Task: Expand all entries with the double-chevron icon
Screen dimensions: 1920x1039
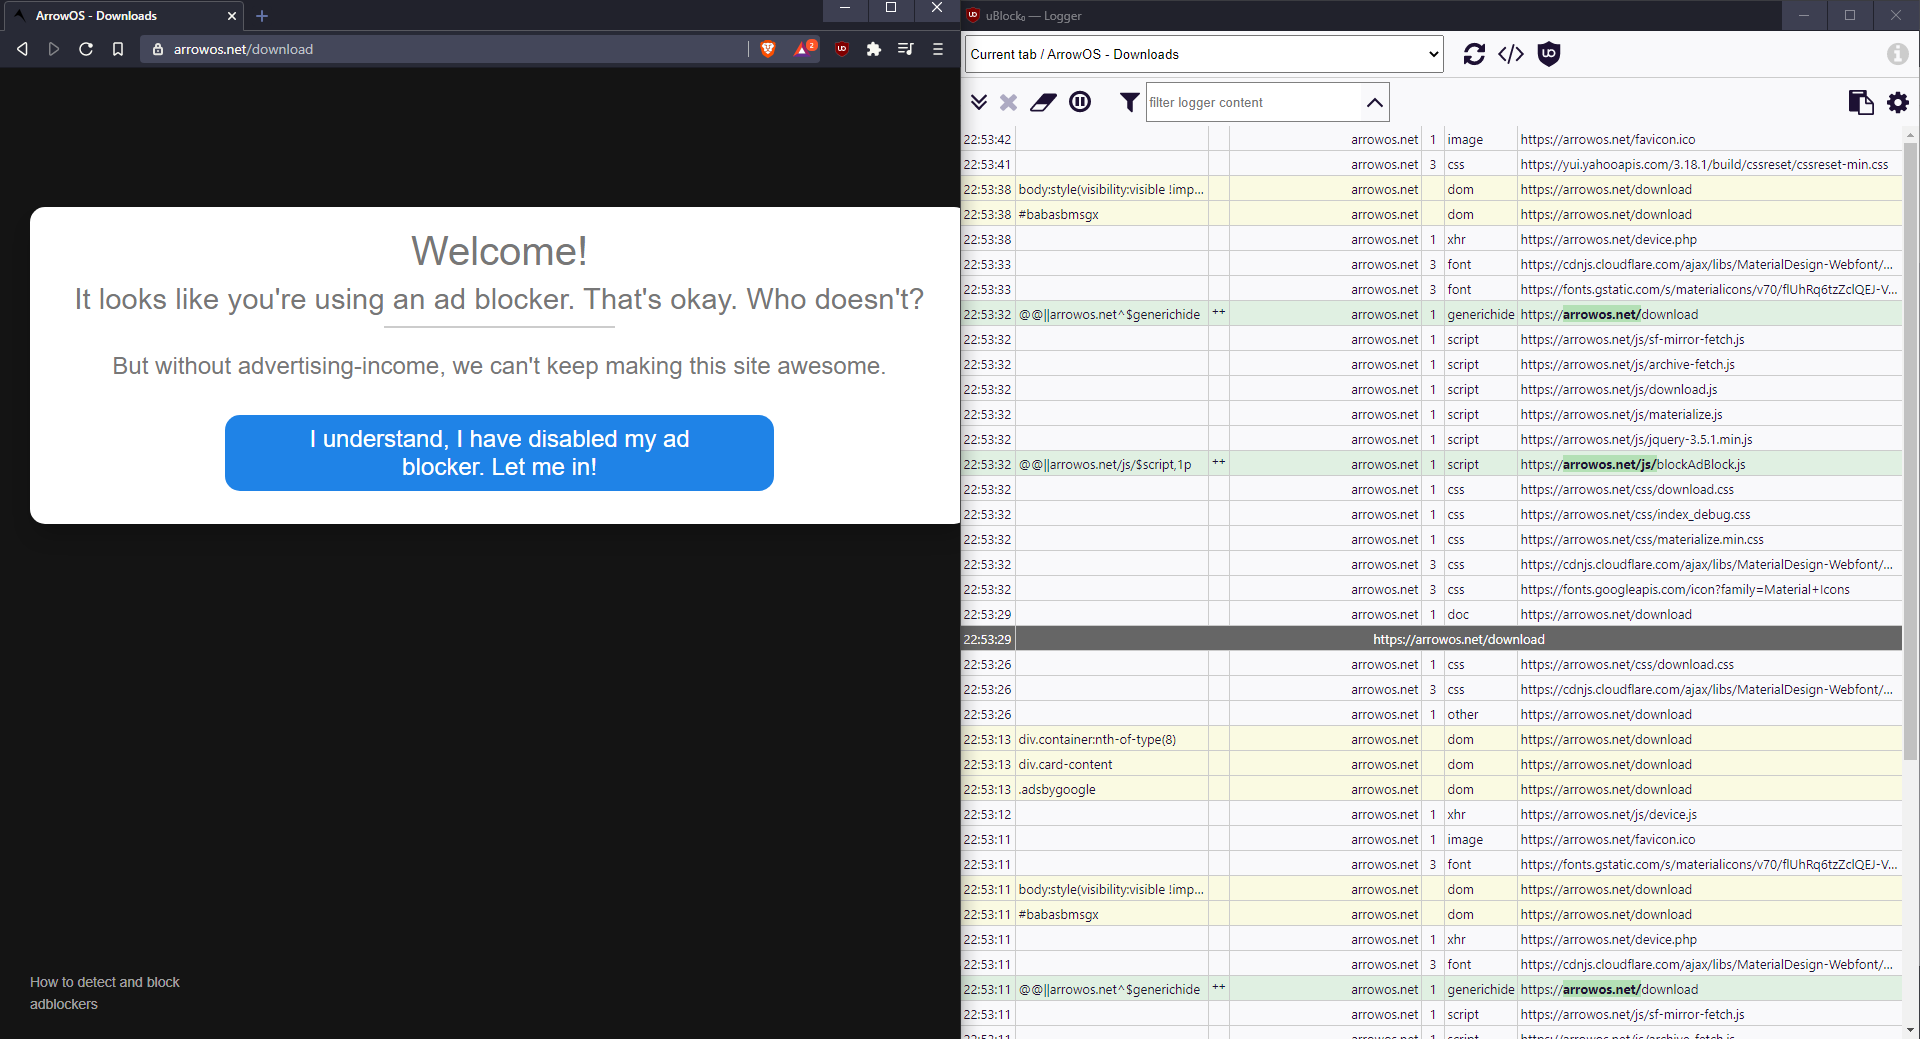Action: coord(978,101)
